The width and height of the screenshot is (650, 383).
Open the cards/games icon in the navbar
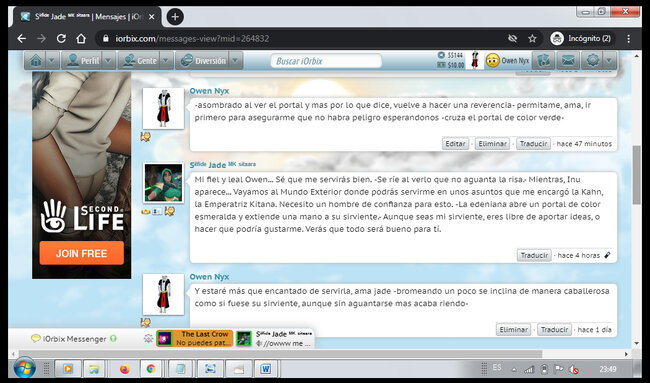coord(543,61)
